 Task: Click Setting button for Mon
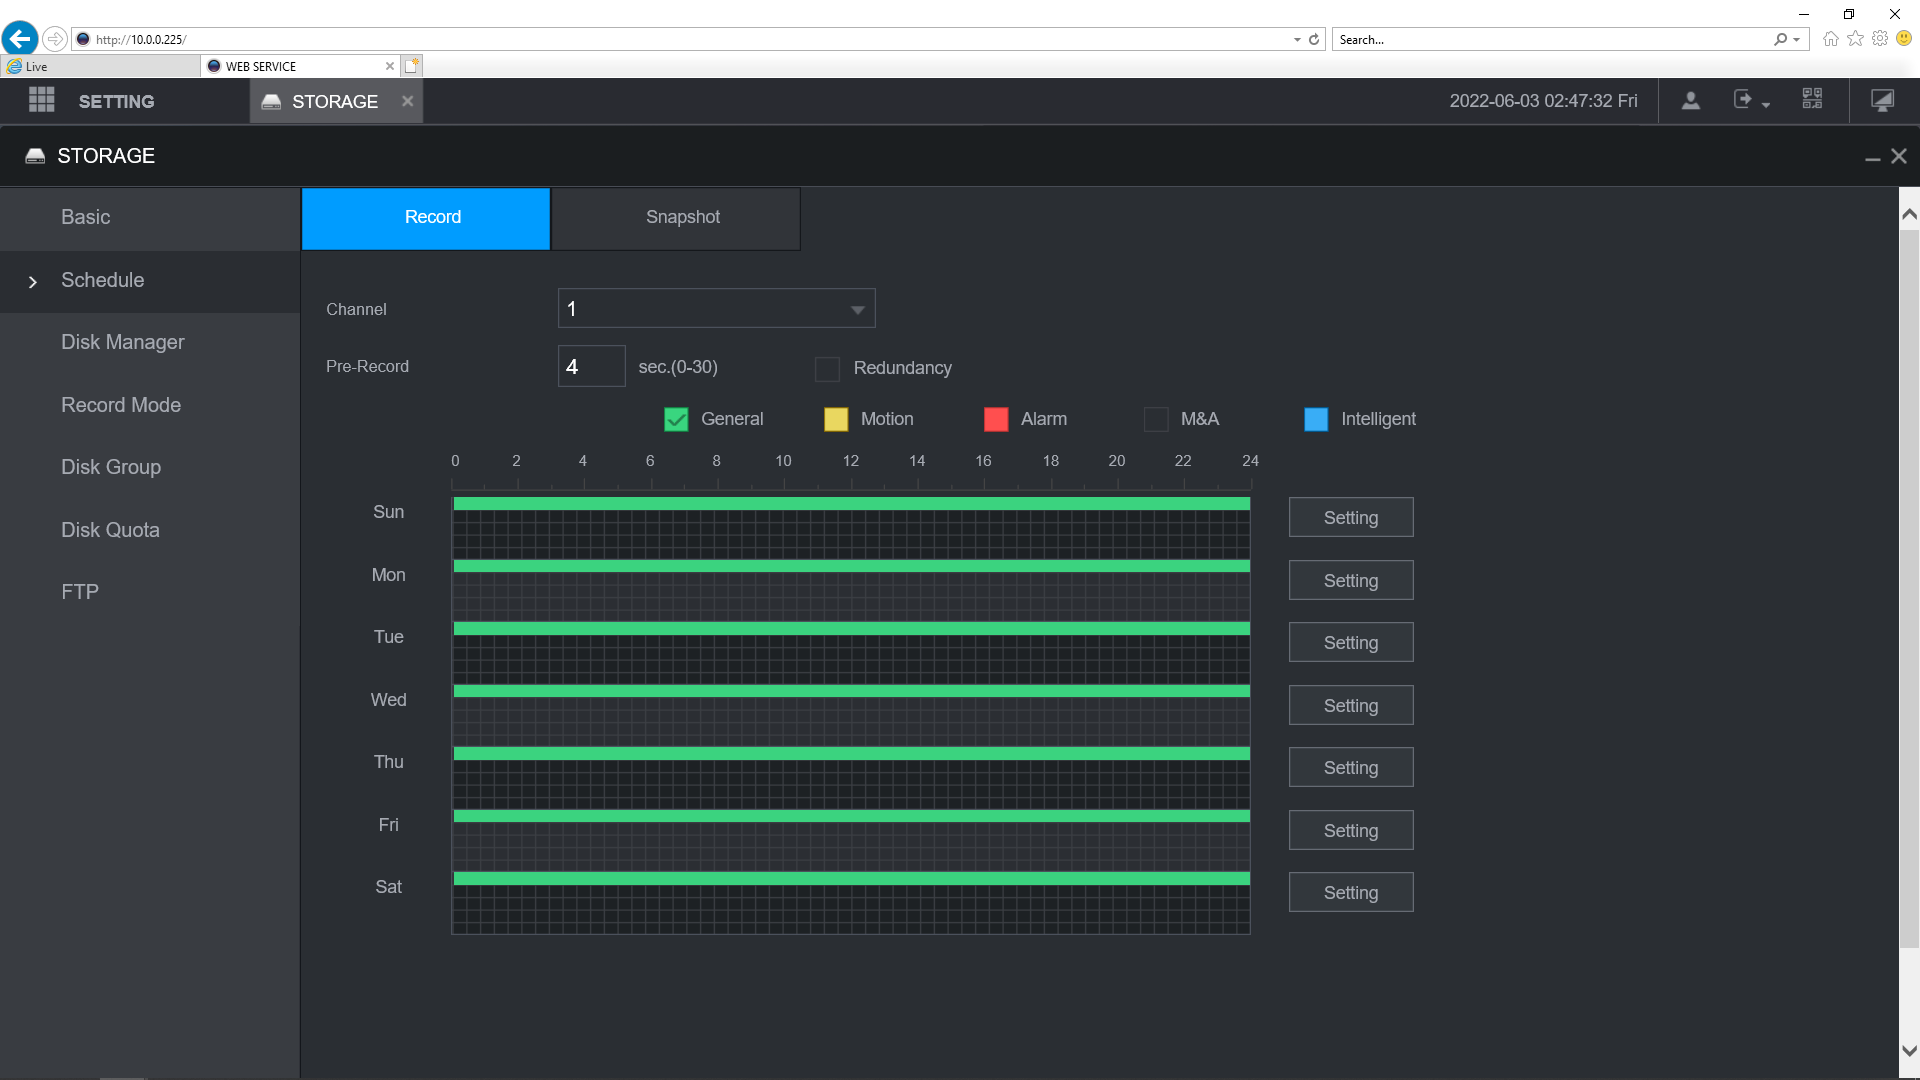tap(1351, 580)
